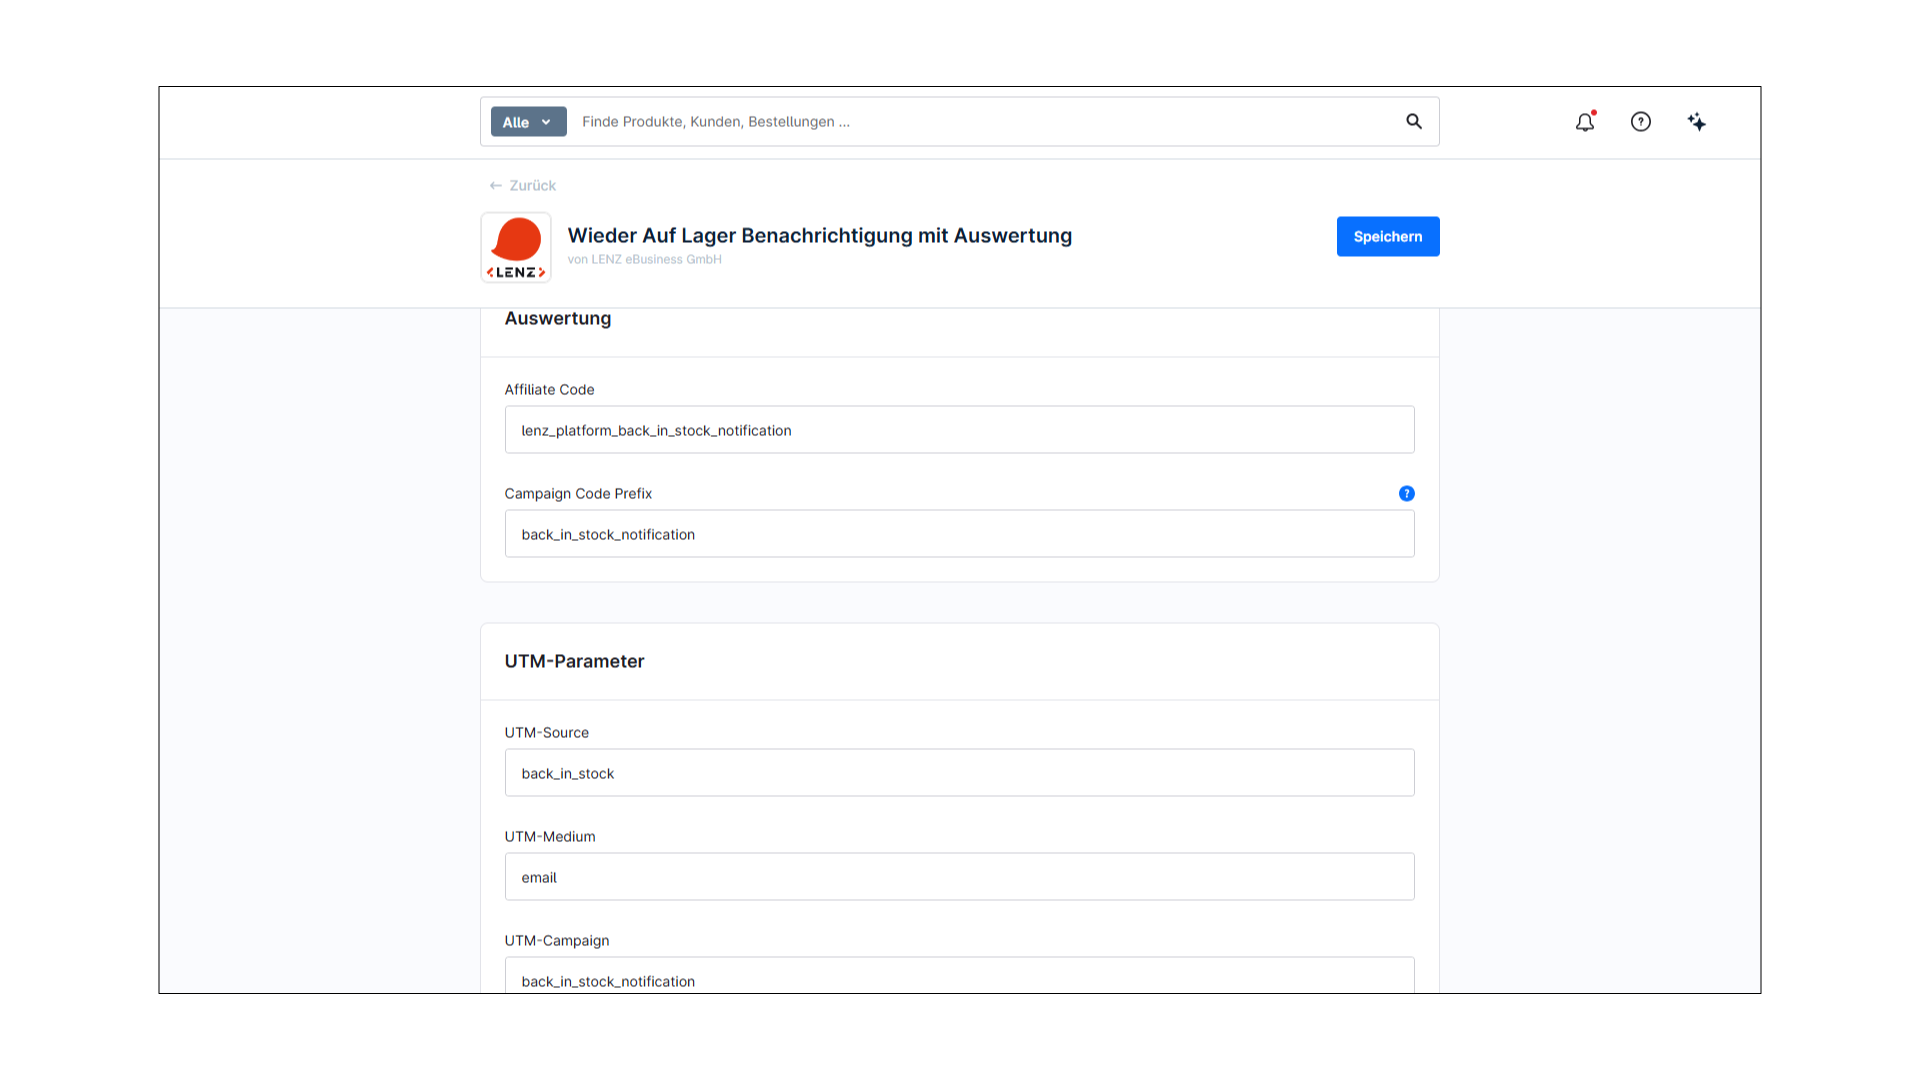Click the UTM-Medium input field
This screenshot has height=1080, width=1920.
959,876
